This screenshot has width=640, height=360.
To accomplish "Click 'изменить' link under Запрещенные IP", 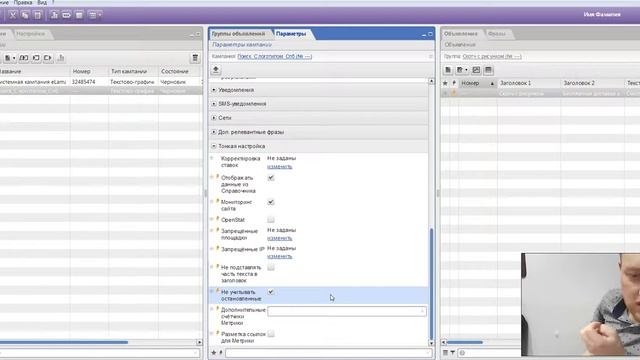I will click(280, 256).
